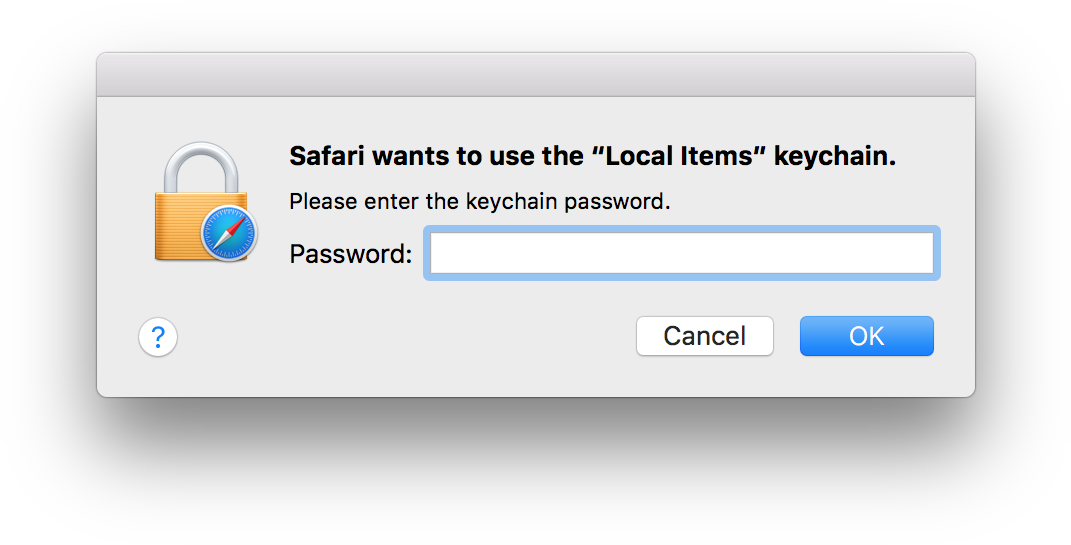The width and height of the screenshot is (1071, 545).
Task: Confirm the keychain password with OK
Action: click(x=867, y=336)
